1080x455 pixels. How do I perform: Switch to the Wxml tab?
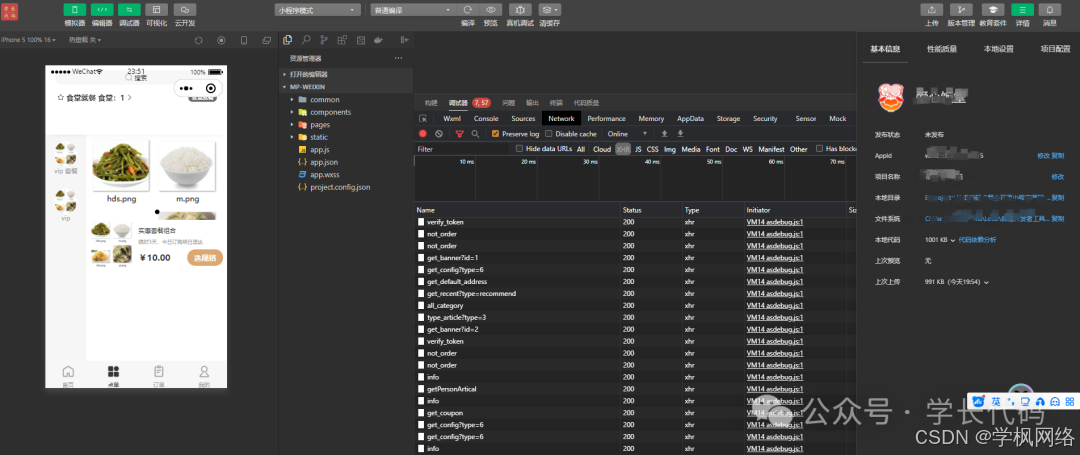[452, 118]
